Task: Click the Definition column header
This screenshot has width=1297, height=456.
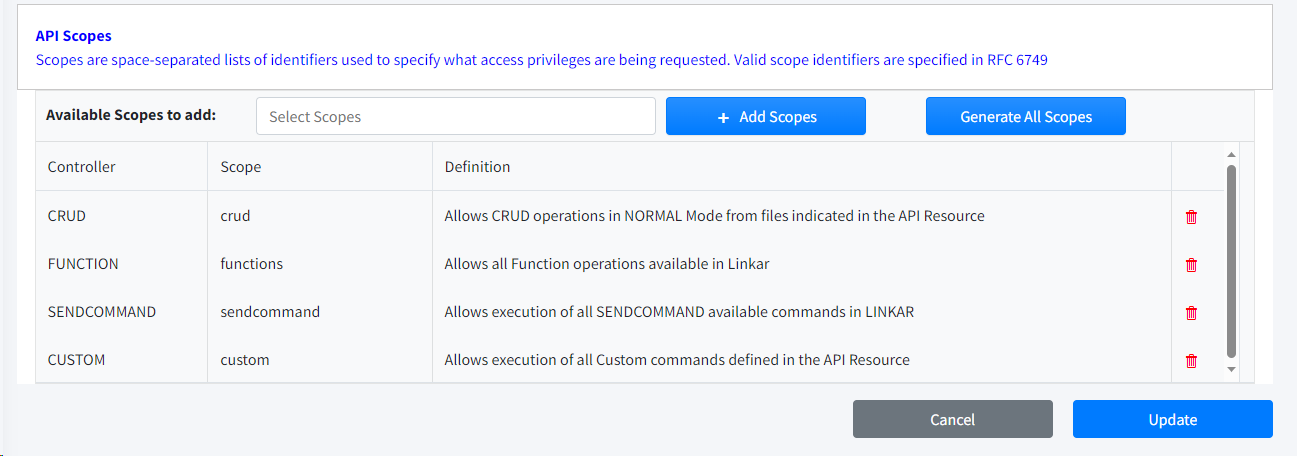Action: pos(477,167)
